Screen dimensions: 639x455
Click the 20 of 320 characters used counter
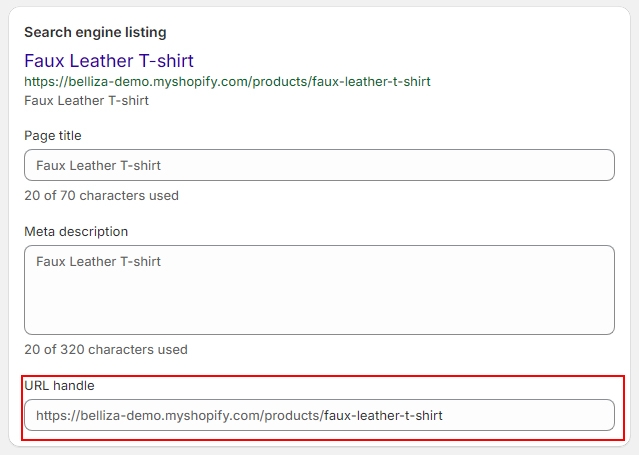pos(105,350)
